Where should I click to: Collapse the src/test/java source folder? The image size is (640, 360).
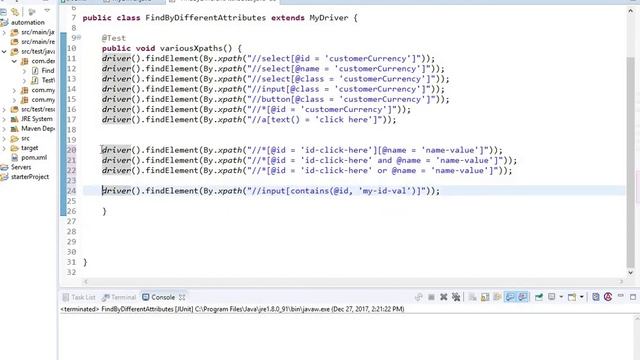pos(4,51)
